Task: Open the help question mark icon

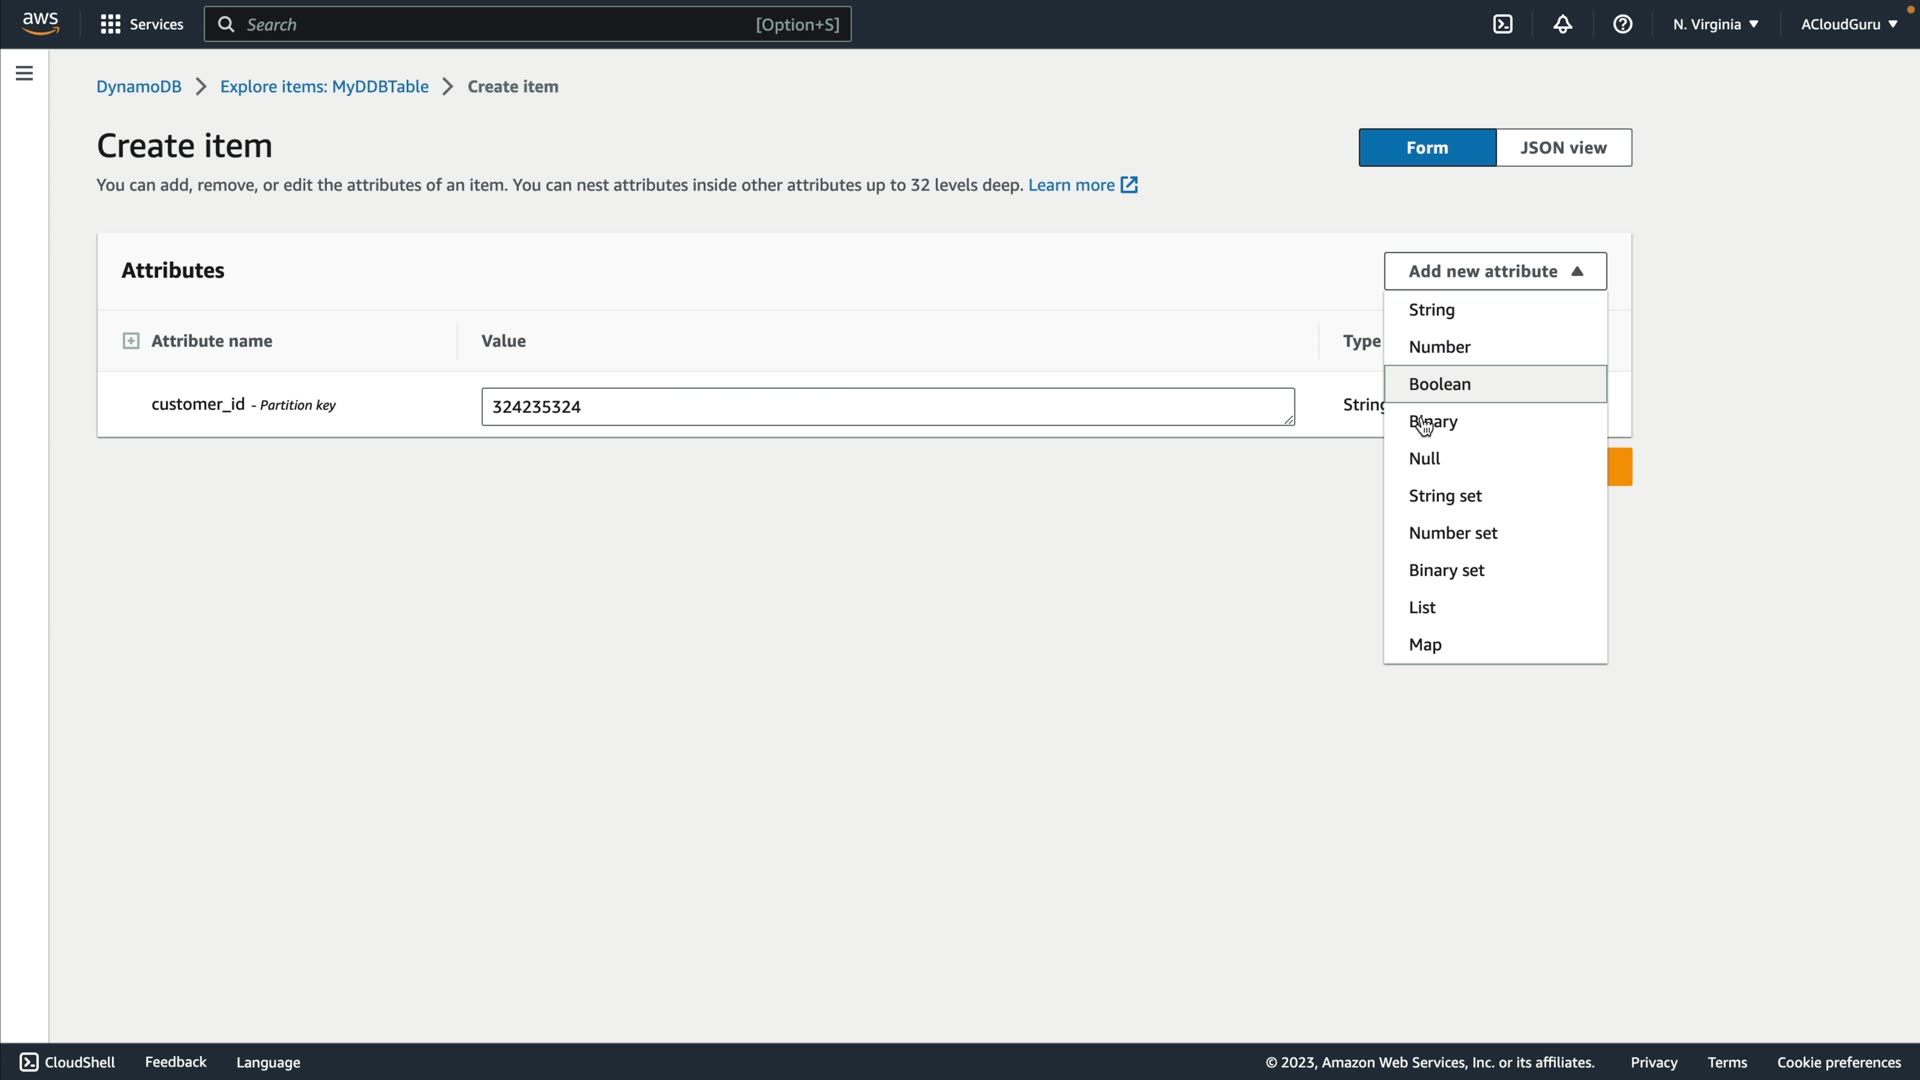Action: [x=1623, y=24]
